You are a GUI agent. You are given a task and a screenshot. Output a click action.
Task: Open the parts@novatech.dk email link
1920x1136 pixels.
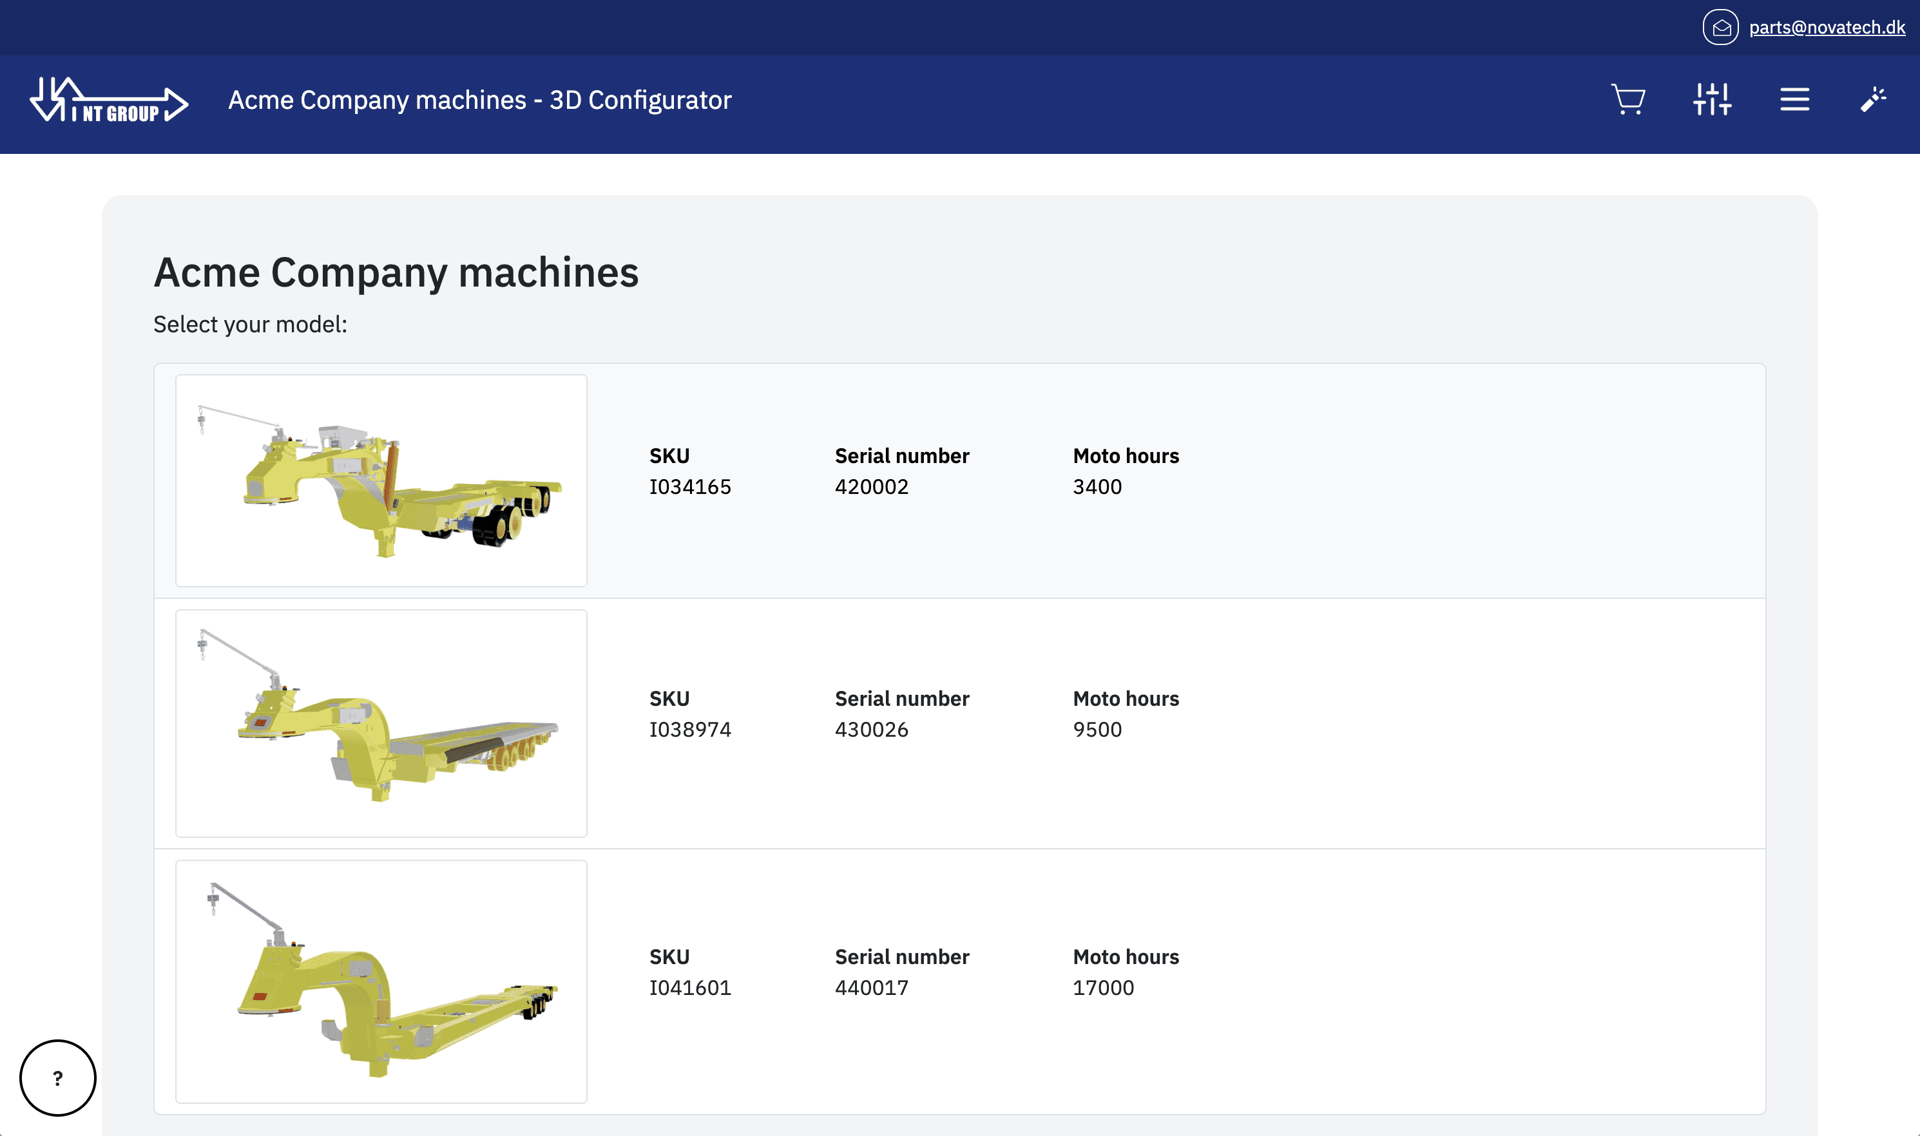(x=1827, y=27)
